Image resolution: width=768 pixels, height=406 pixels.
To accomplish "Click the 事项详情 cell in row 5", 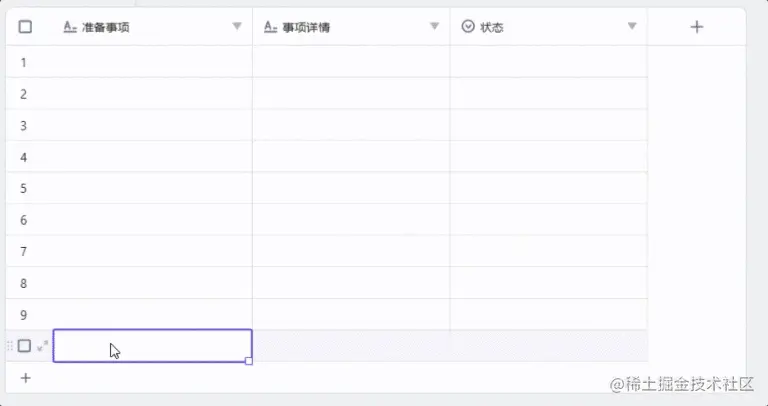I will pyautogui.click(x=351, y=188).
